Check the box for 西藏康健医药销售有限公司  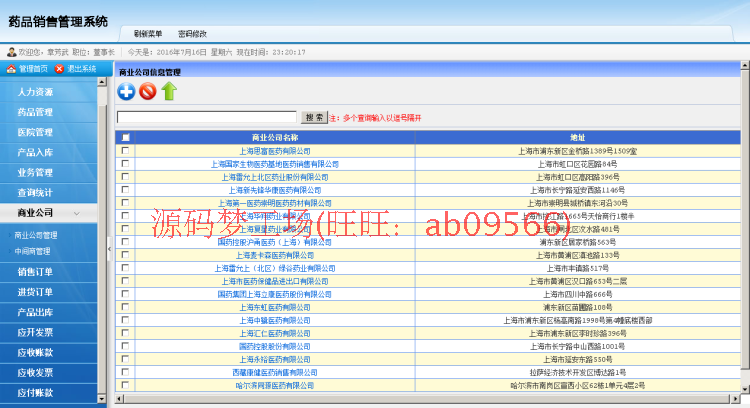click(125, 372)
